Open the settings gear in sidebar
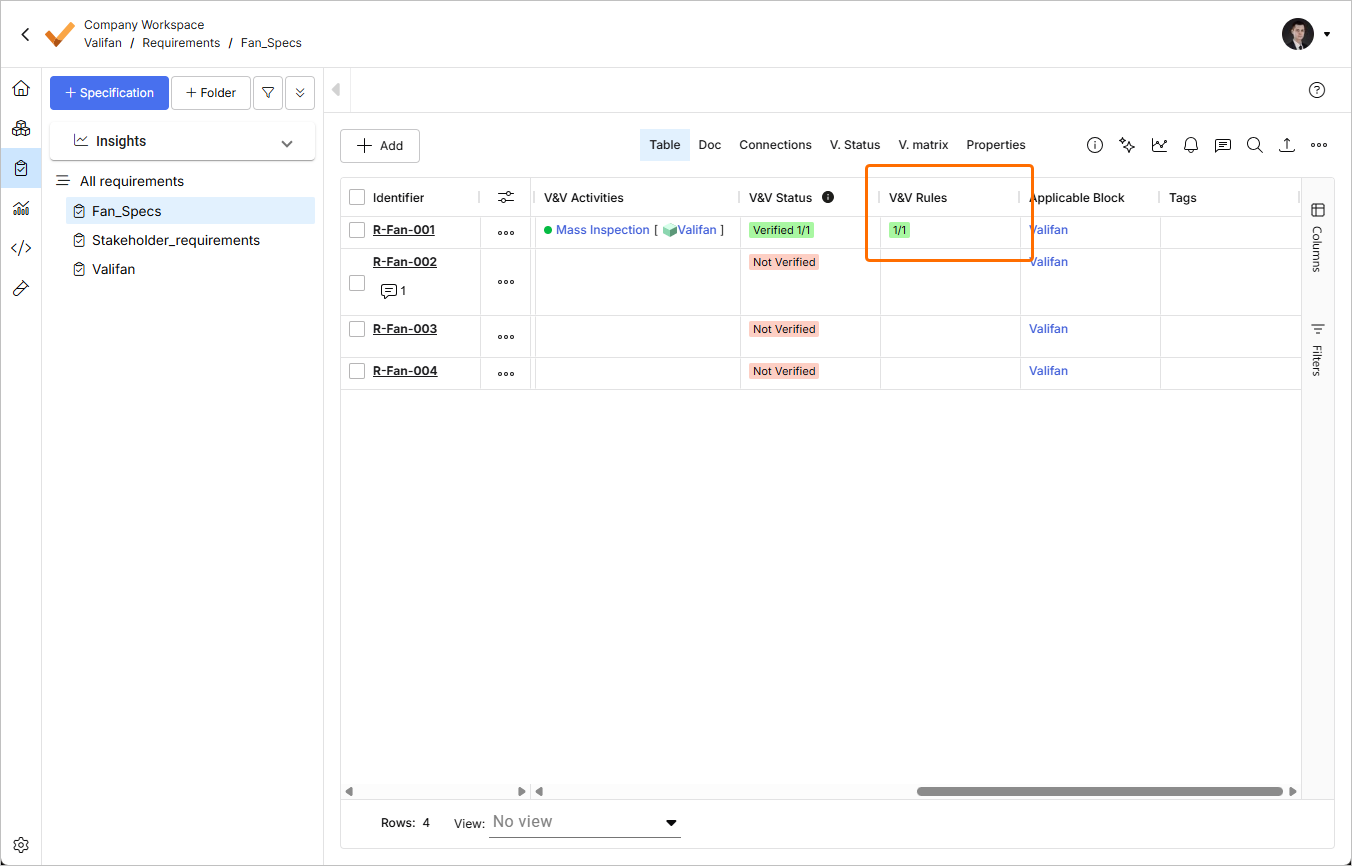Screen dimensions: 1352x866 coord(21,845)
